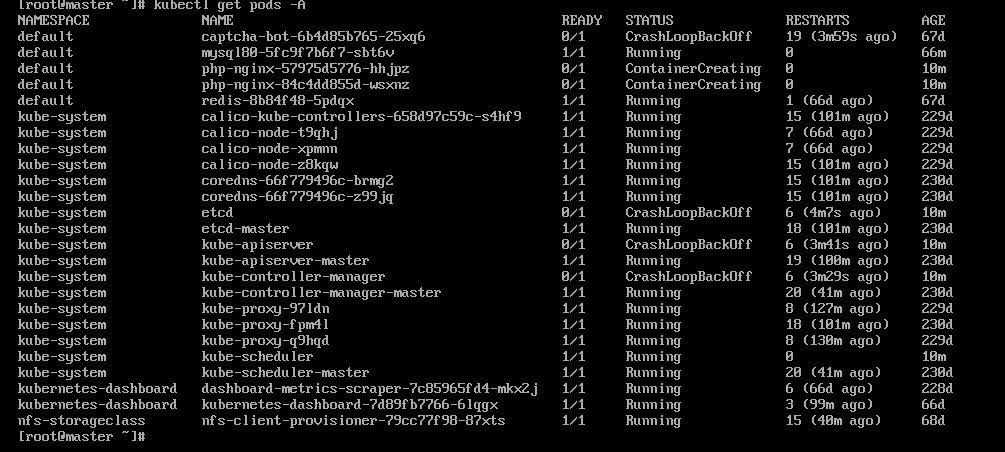
Task: Click the NAMESPACE column header
Action: [53, 20]
